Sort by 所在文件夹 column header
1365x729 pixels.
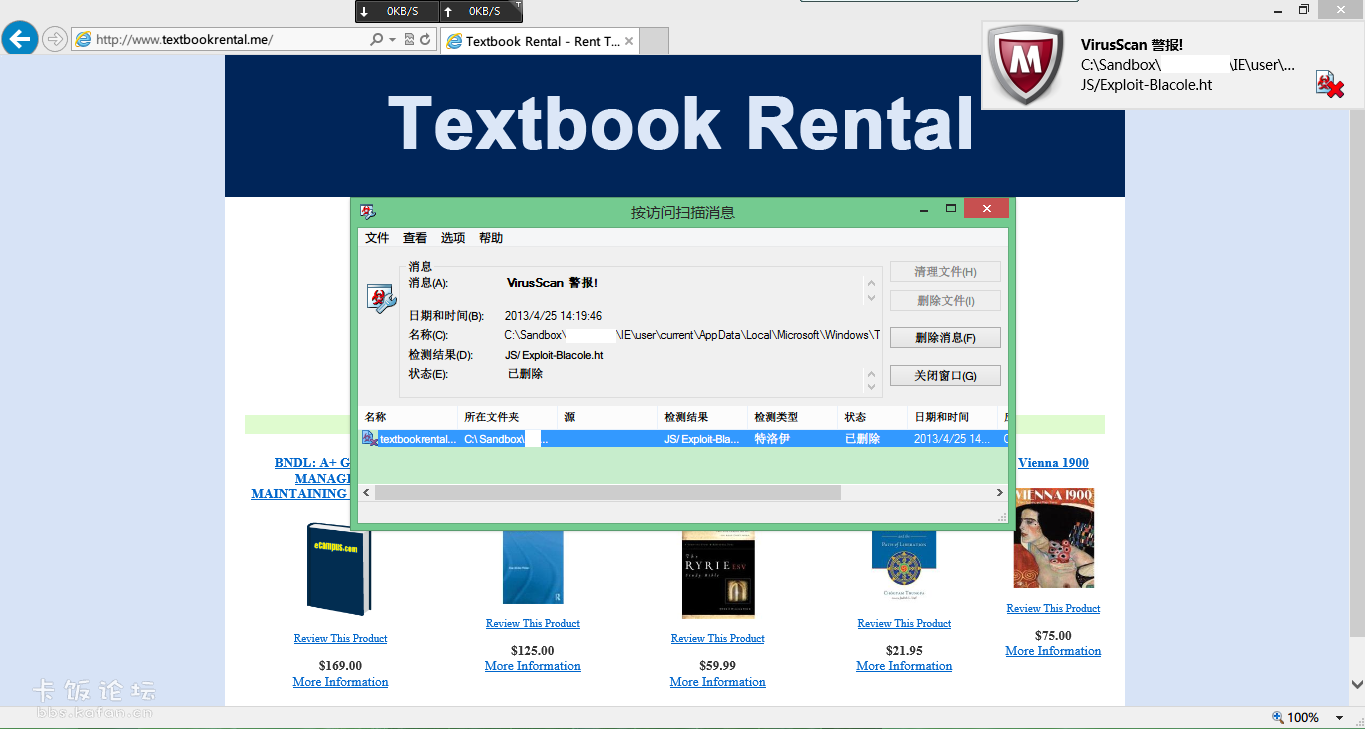507,417
